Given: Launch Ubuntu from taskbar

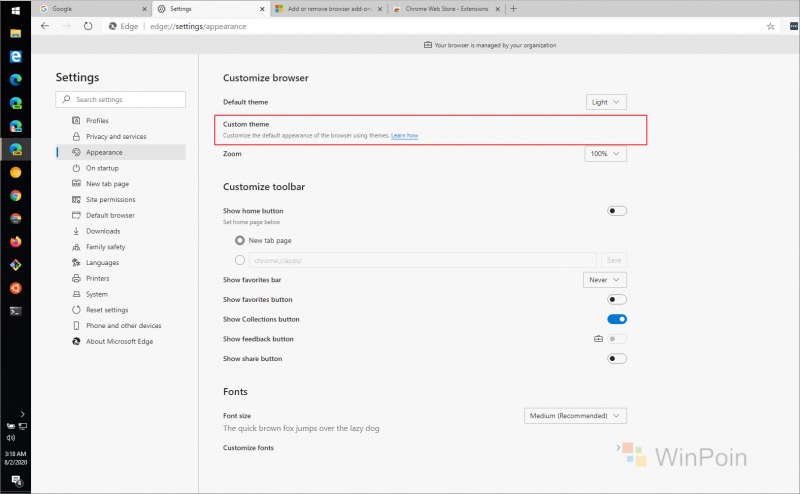Looking at the screenshot, I should click(x=15, y=288).
